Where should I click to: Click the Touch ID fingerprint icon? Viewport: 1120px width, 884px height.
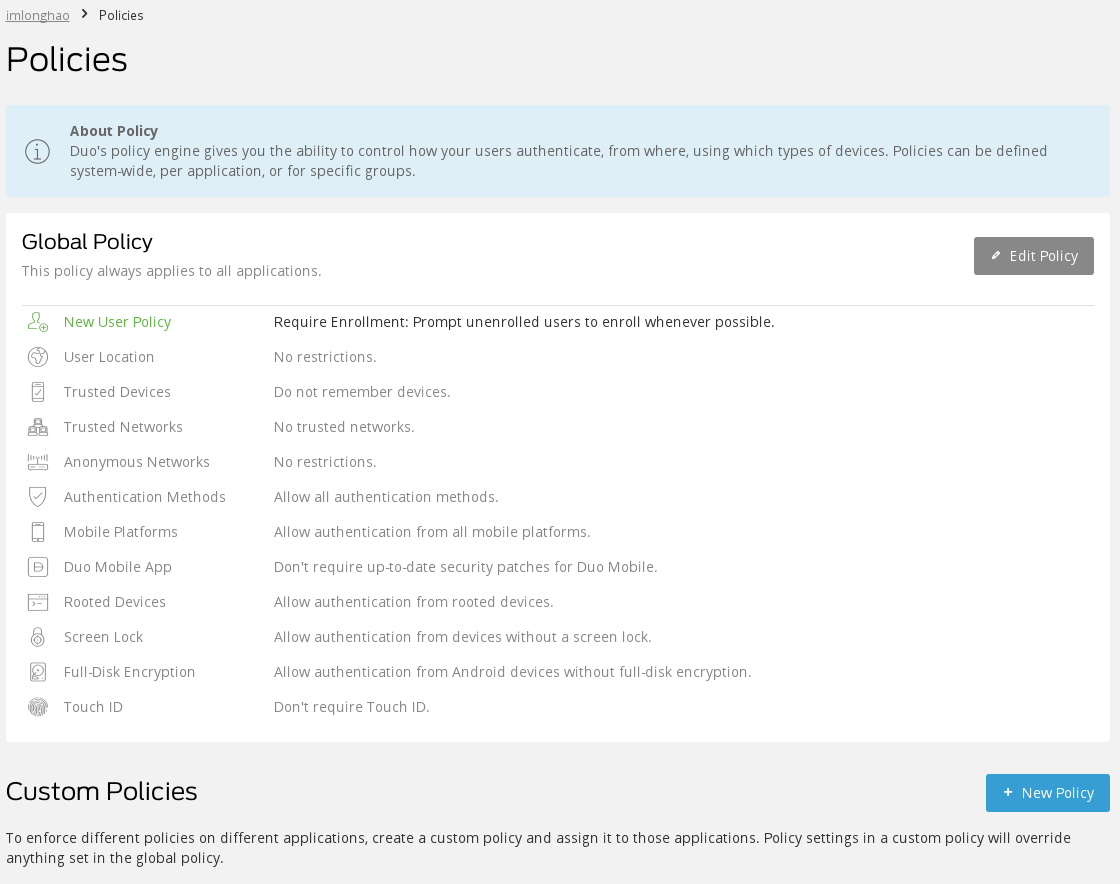pos(38,707)
